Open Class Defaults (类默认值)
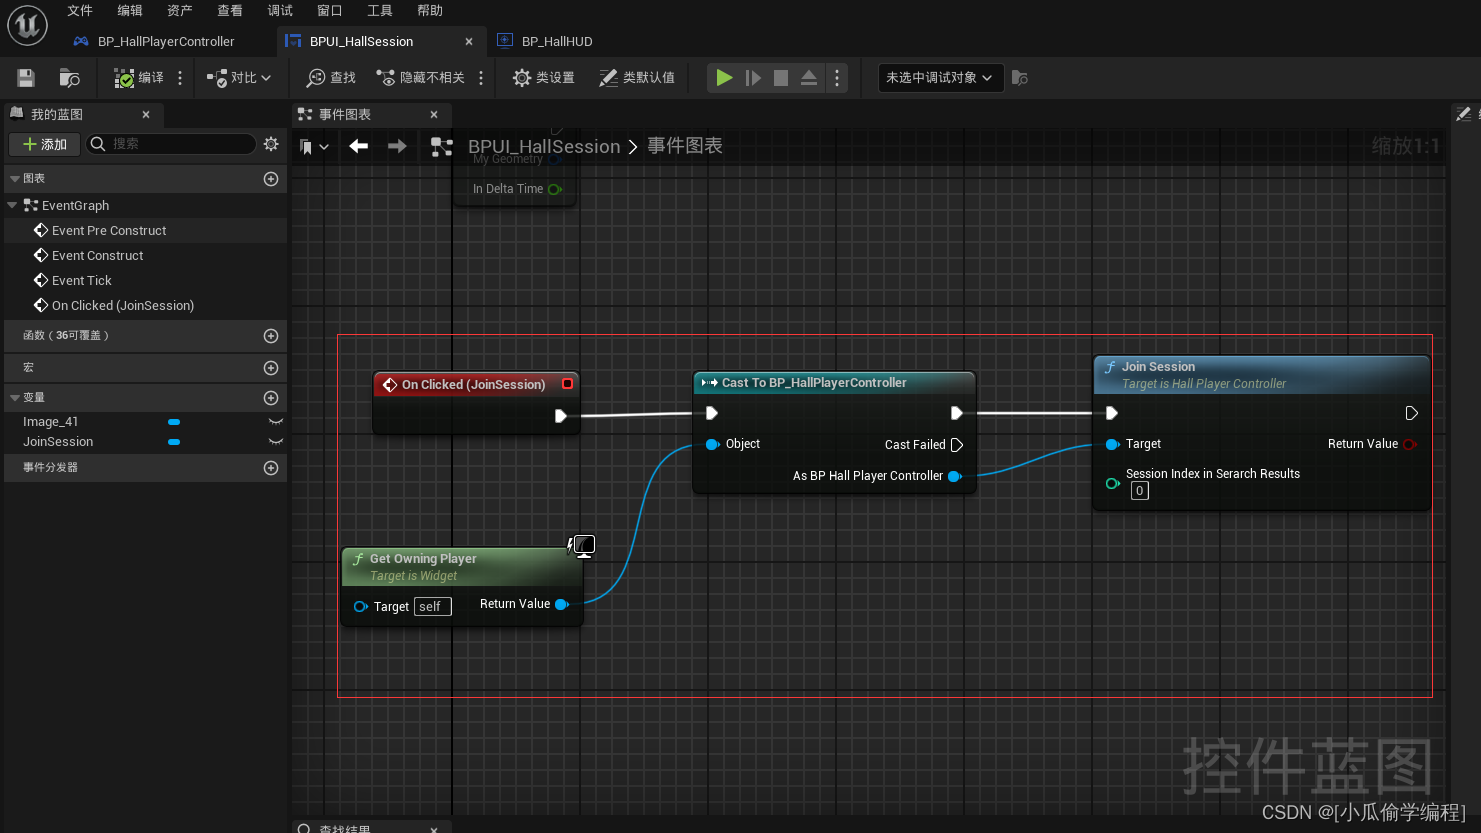Viewport: 1481px width, 833px height. click(636, 77)
